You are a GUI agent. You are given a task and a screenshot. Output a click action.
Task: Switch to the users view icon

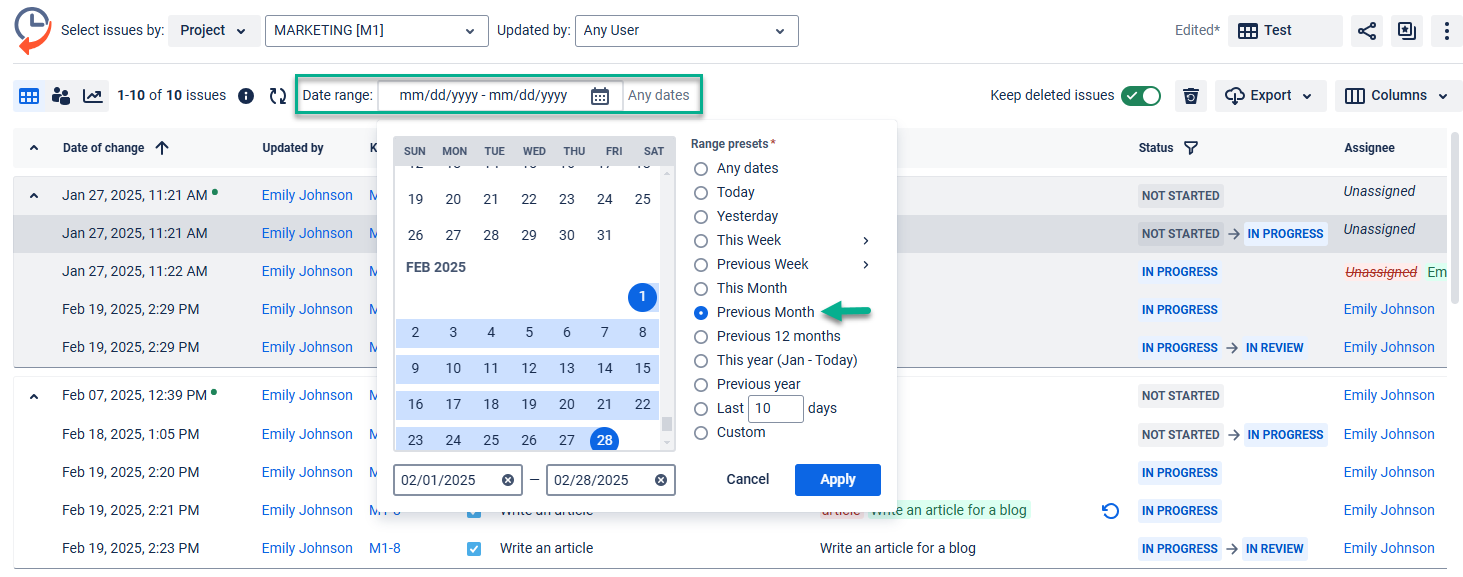click(x=61, y=96)
